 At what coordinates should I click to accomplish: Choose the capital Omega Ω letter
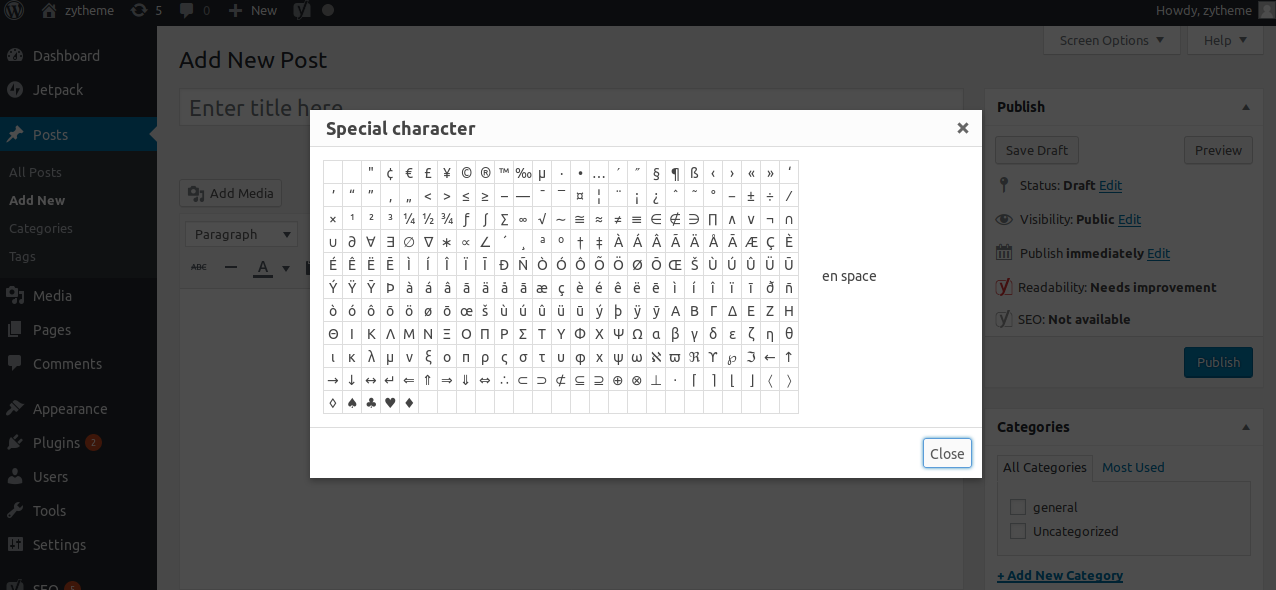637,334
